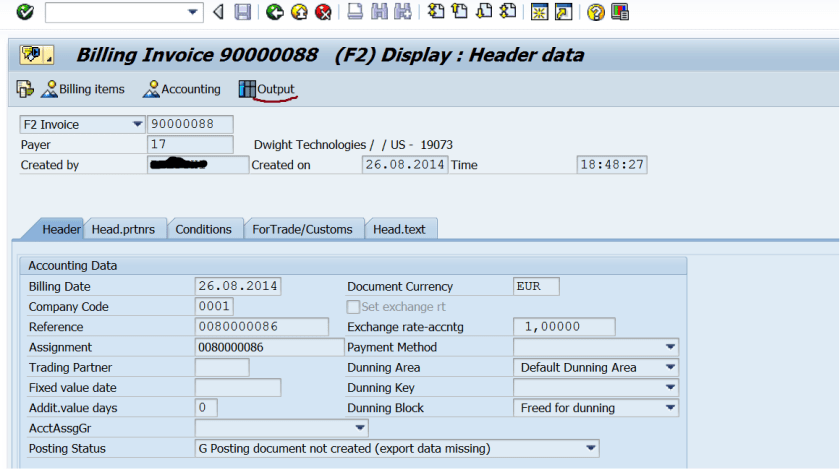
Task: Click the Created on date field
Action: click(405, 165)
